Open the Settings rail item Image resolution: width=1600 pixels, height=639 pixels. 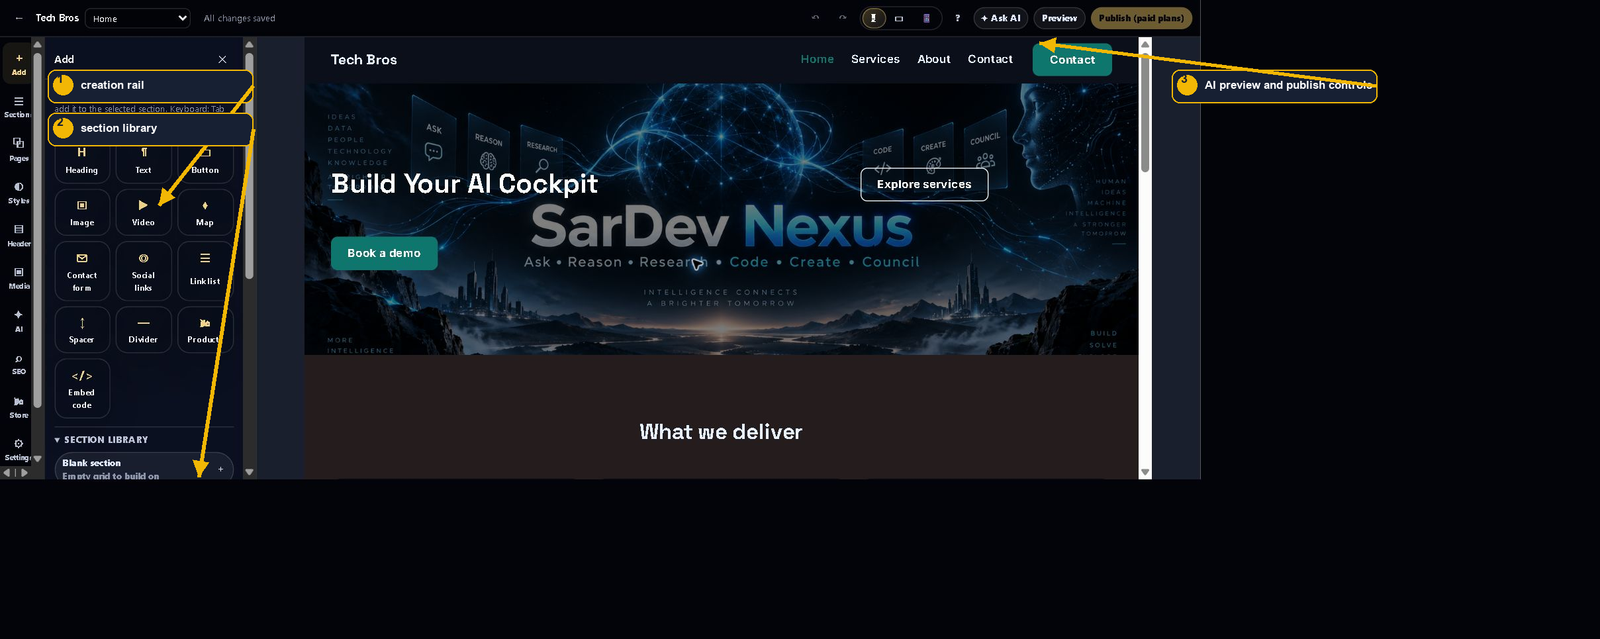point(18,449)
